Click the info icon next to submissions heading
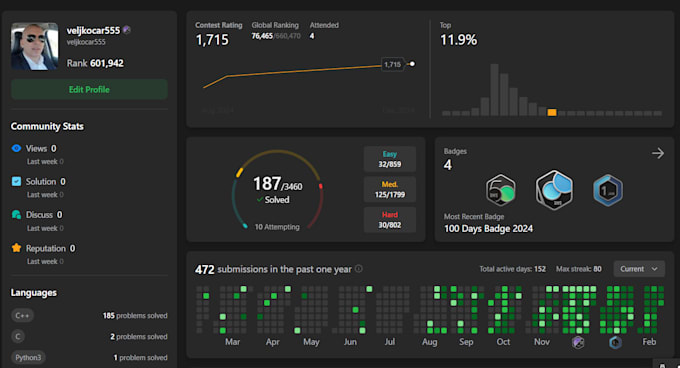The image size is (680, 368). (x=359, y=269)
